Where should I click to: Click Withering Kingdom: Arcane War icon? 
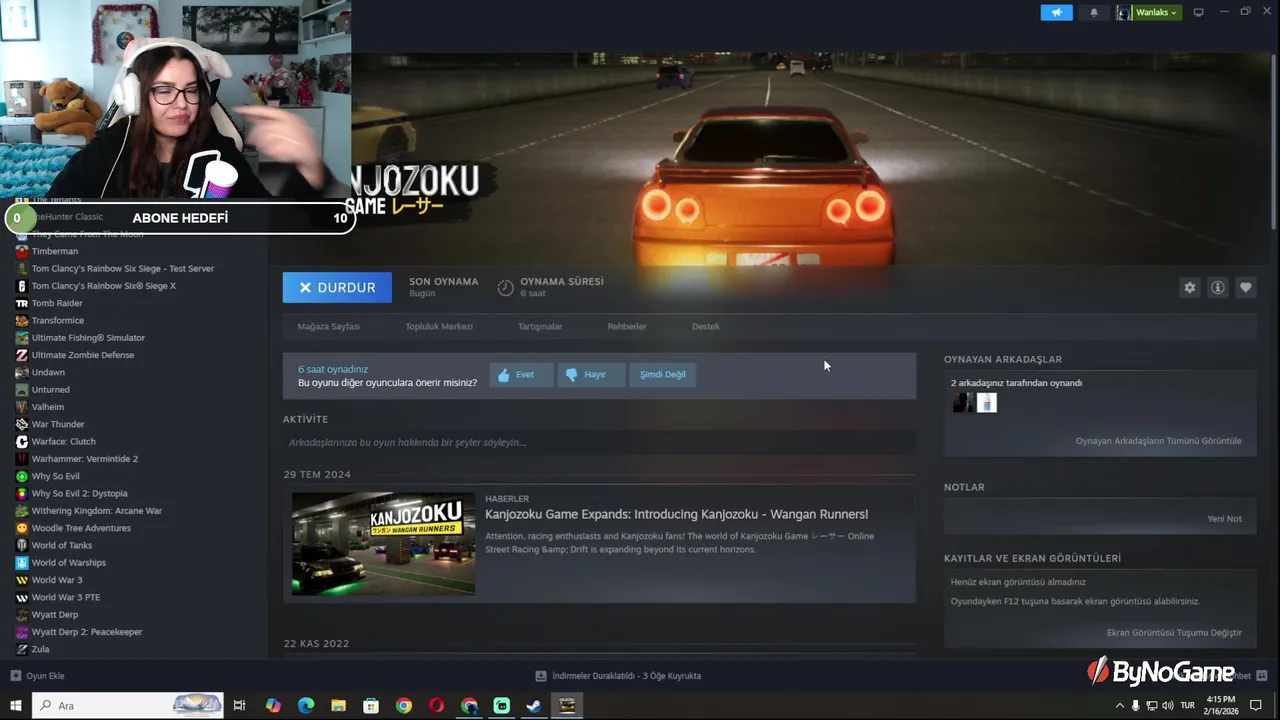(22, 511)
